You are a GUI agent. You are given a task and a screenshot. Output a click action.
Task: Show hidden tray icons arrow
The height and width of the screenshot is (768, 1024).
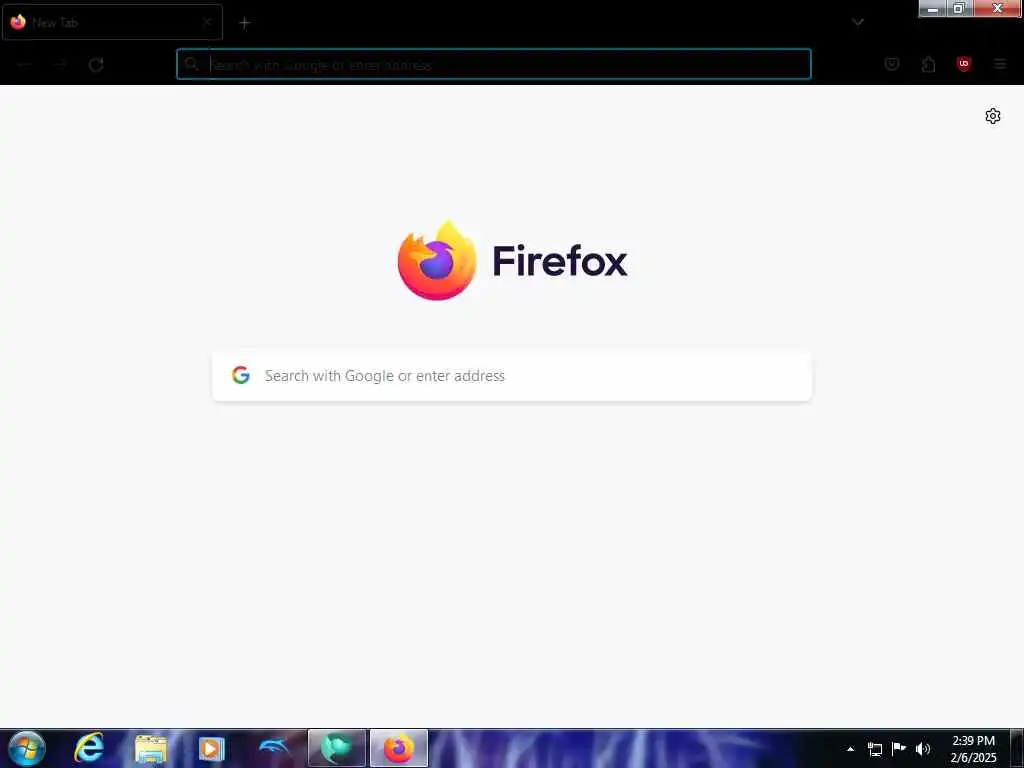pos(850,749)
